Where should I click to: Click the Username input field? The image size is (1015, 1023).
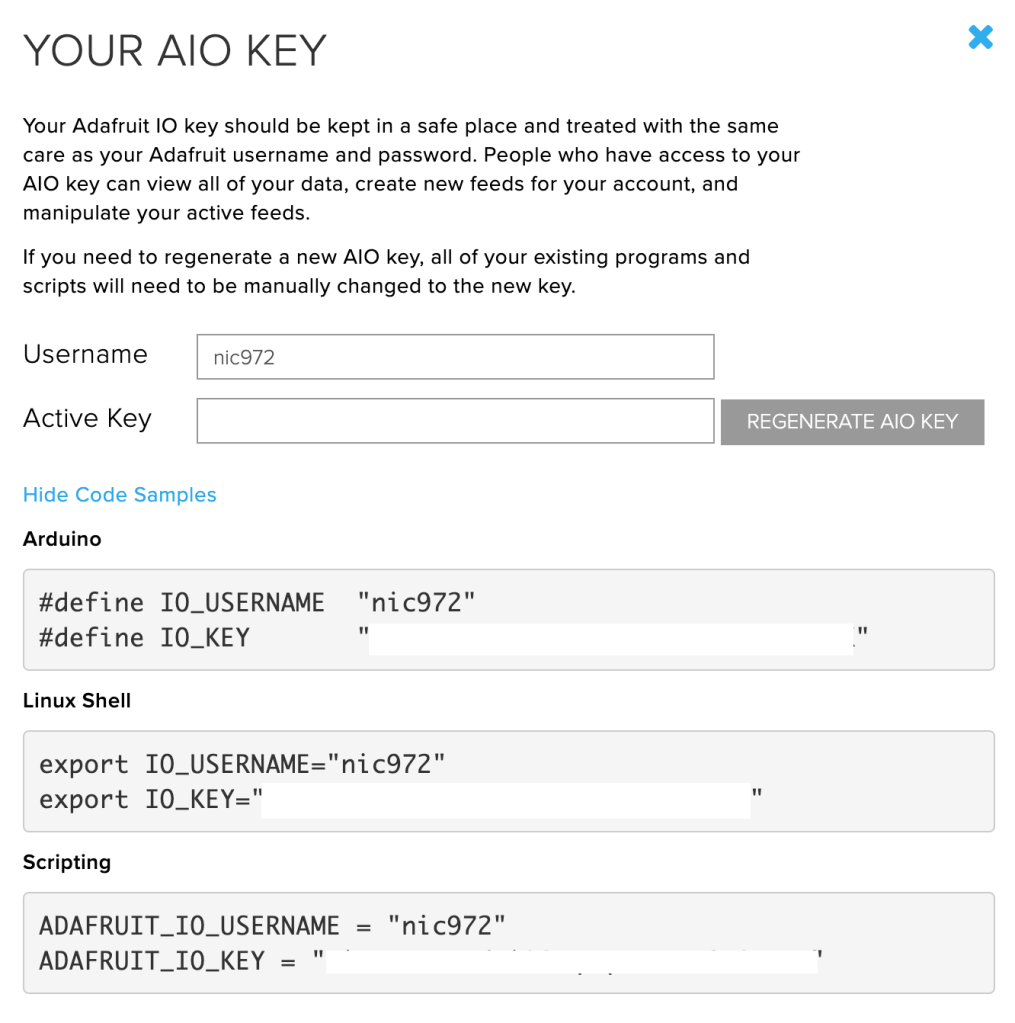(x=455, y=357)
